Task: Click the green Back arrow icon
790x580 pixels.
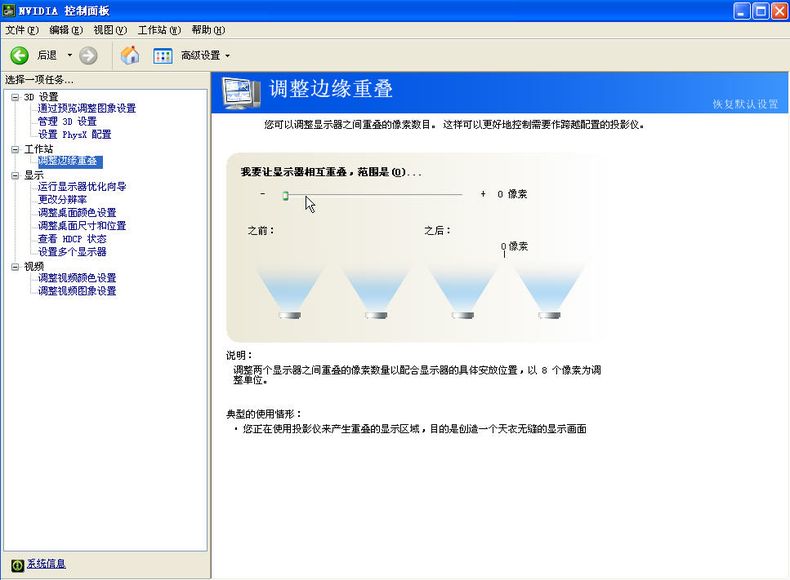Action: 19,55
